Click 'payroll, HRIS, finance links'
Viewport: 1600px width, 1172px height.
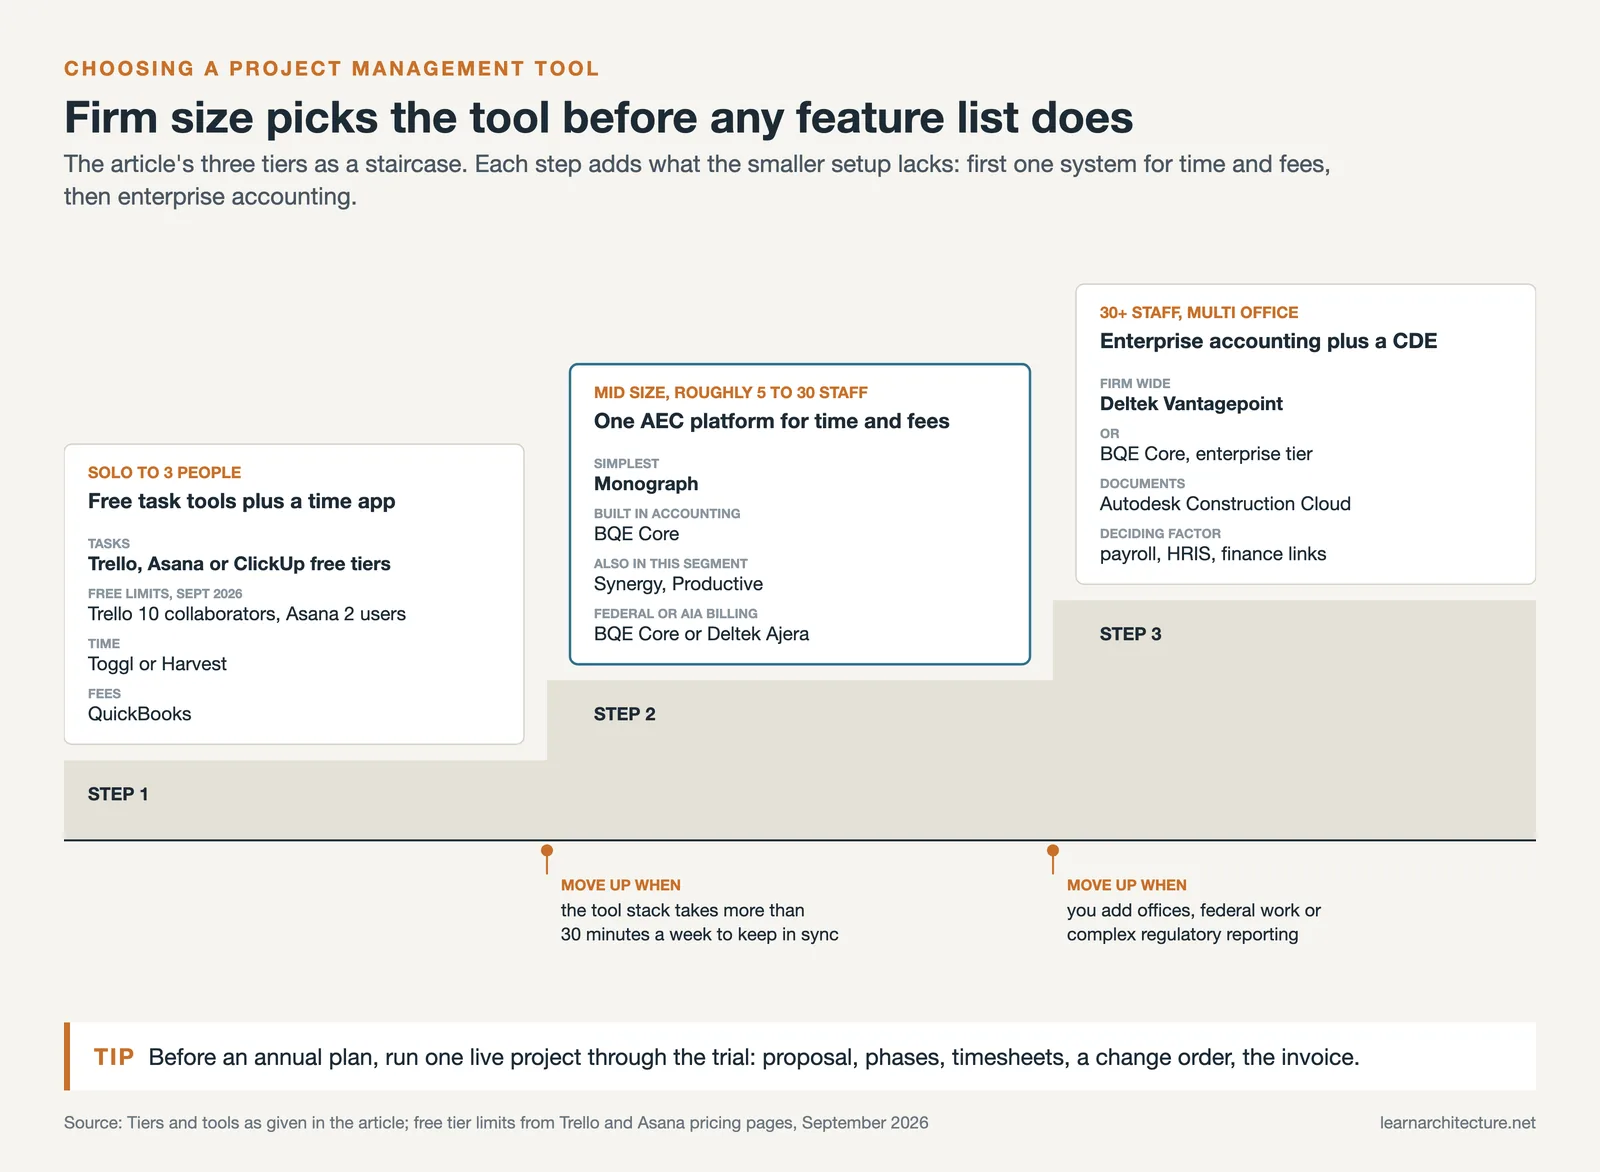(1213, 553)
